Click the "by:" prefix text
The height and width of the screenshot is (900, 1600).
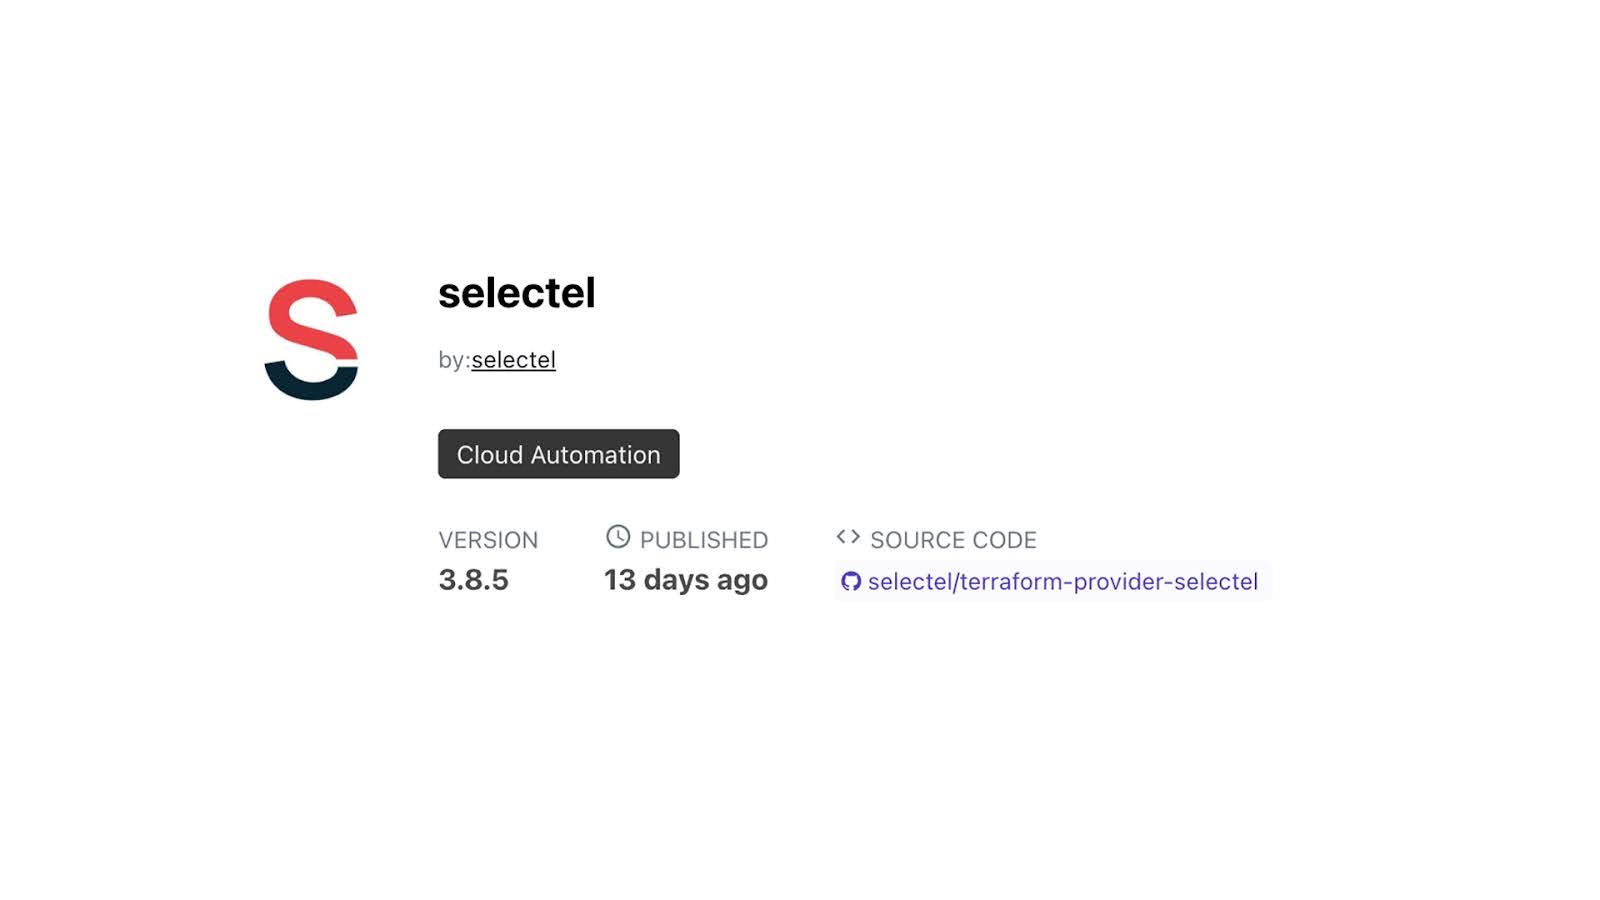[x=453, y=360]
